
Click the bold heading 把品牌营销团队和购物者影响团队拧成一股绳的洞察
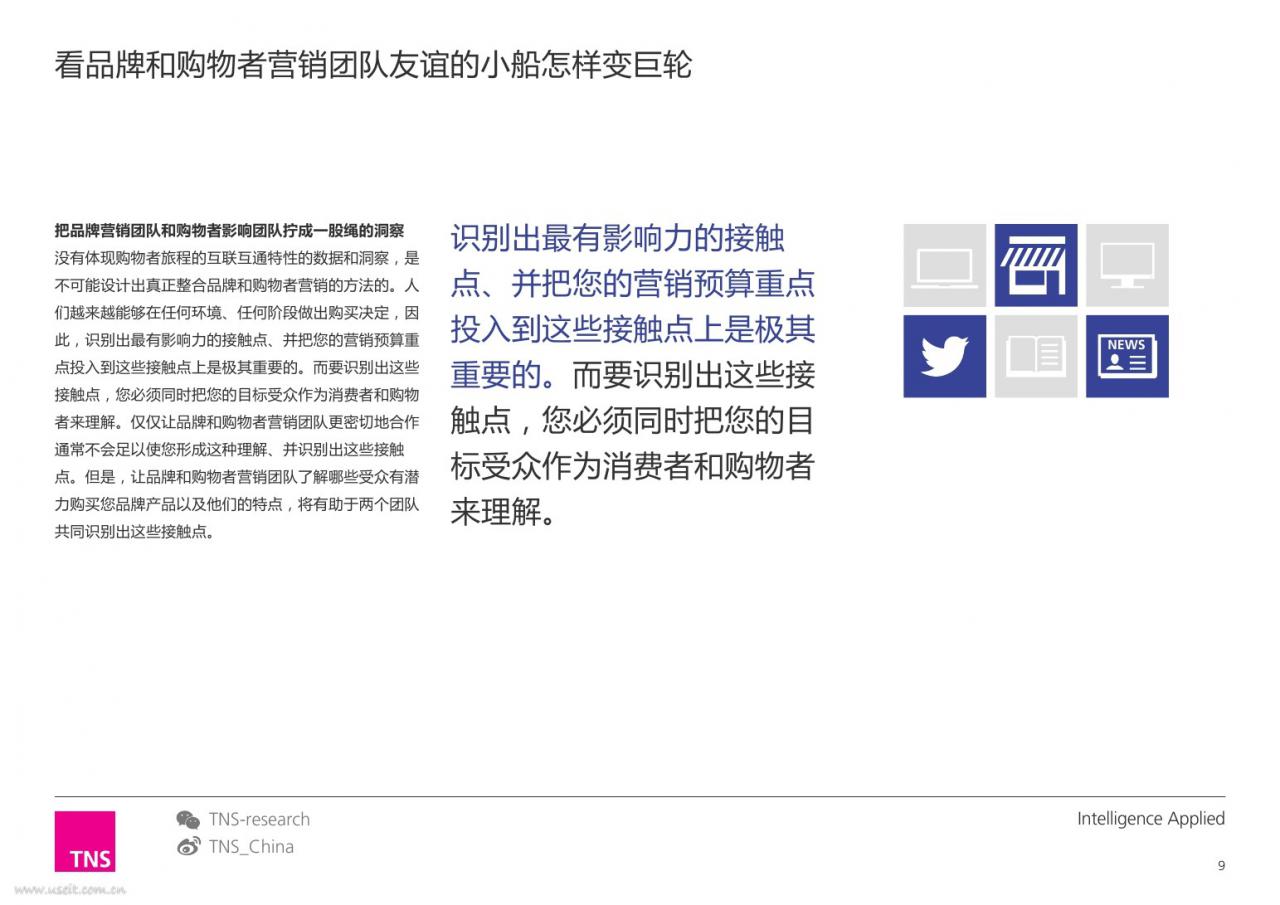click(x=229, y=230)
